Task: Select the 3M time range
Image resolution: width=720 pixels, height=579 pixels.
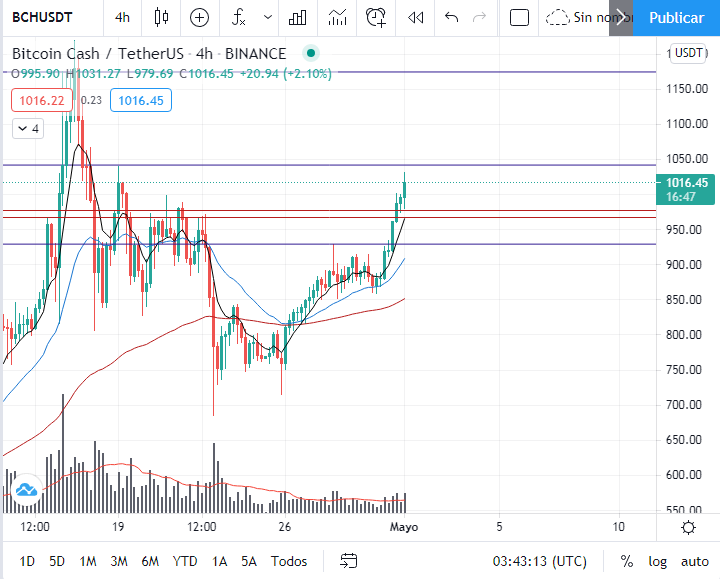Action: point(118,561)
